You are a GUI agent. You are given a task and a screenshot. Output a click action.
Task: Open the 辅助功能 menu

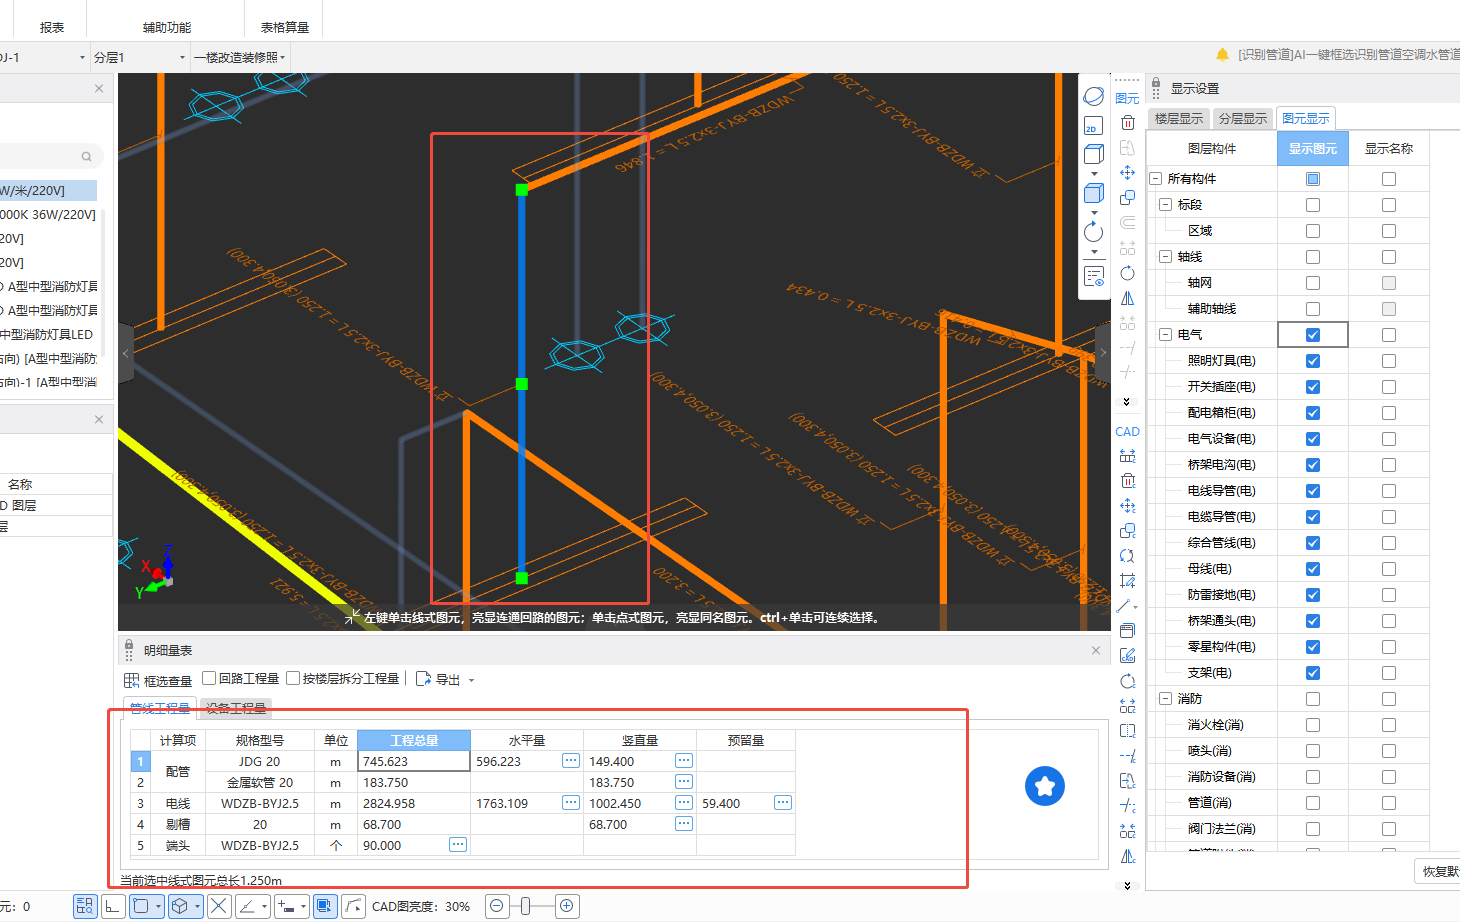[x=167, y=28]
